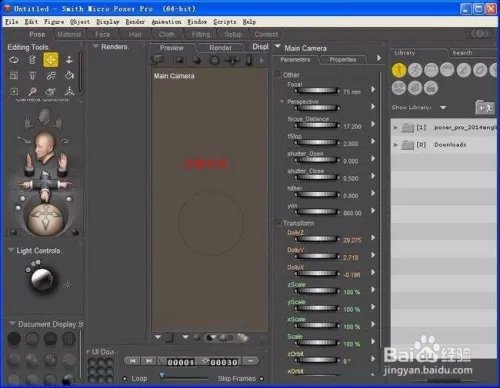Open the clapperboard library category icon
The width and height of the screenshot is (500, 388).
click(x=431, y=88)
